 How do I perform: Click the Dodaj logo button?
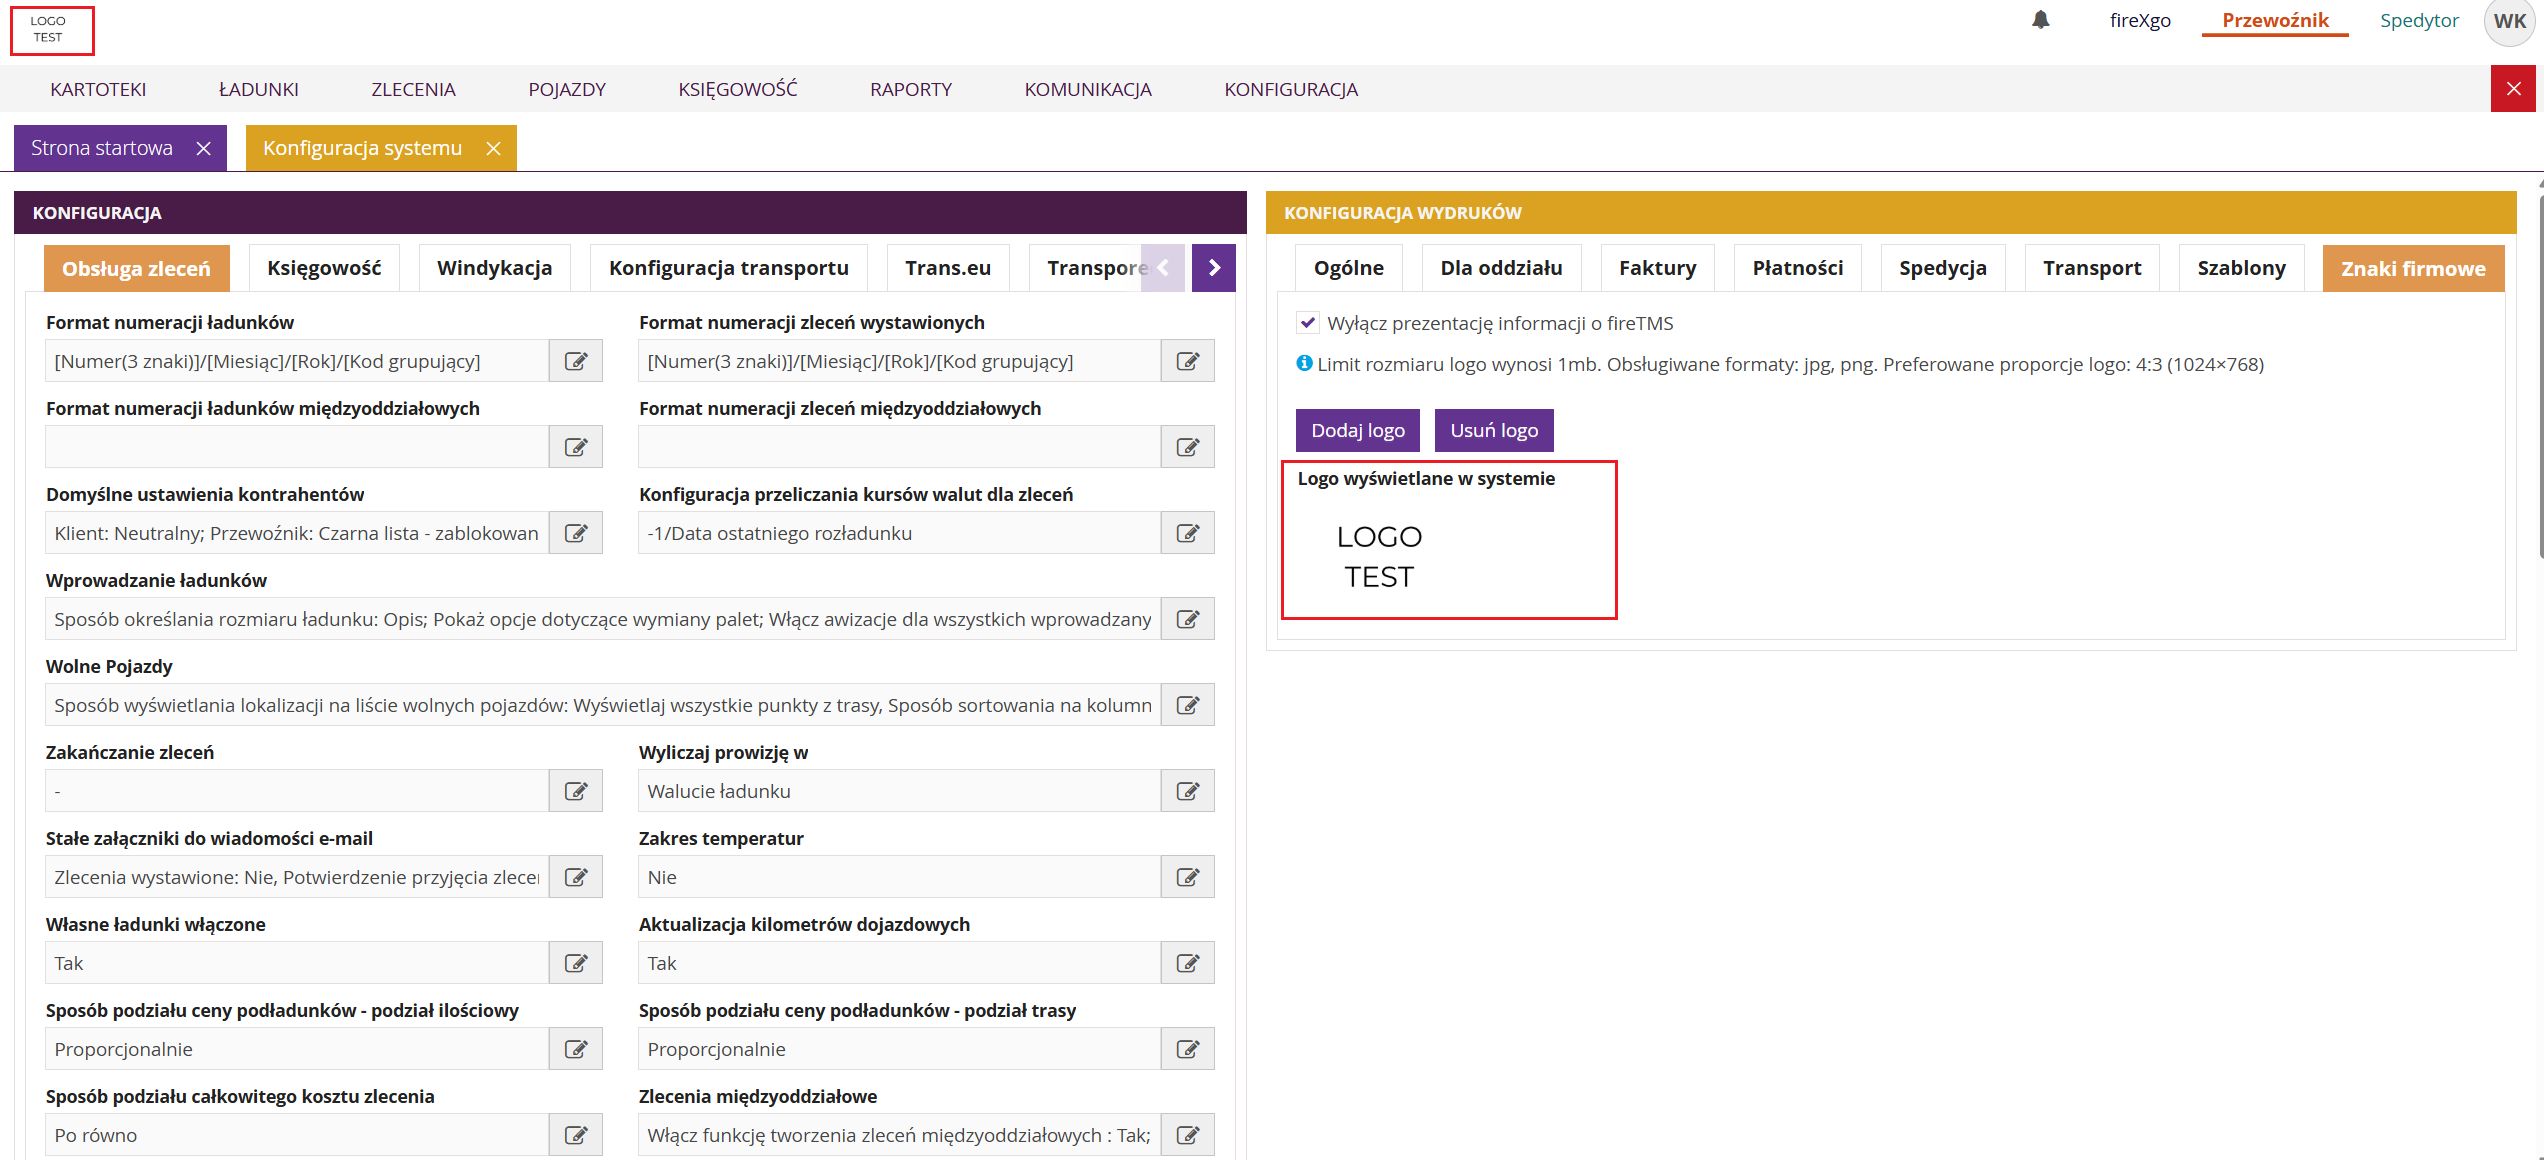tap(1357, 430)
